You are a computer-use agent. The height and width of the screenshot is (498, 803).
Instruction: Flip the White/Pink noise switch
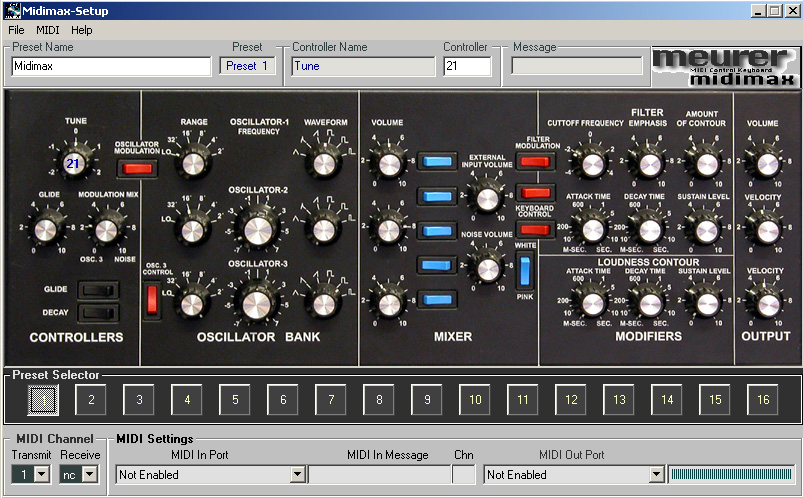(525, 271)
